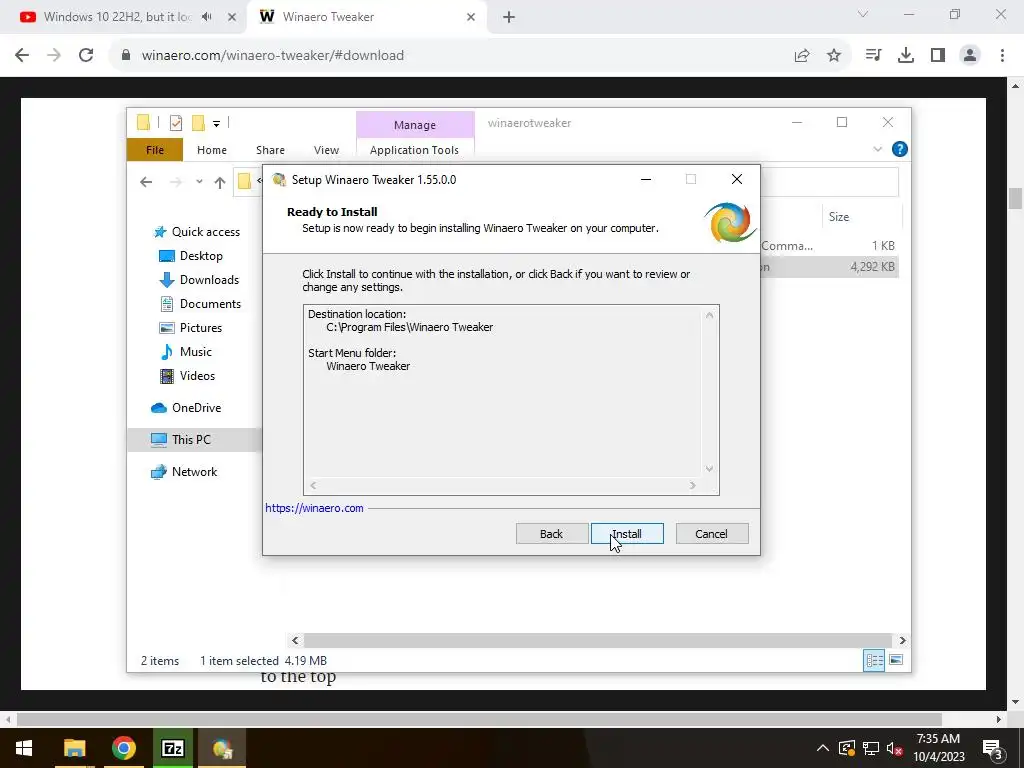The height and width of the screenshot is (768, 1024).
Task: Open Explorer's recent locations dropdown
Action: pos(199,182)
